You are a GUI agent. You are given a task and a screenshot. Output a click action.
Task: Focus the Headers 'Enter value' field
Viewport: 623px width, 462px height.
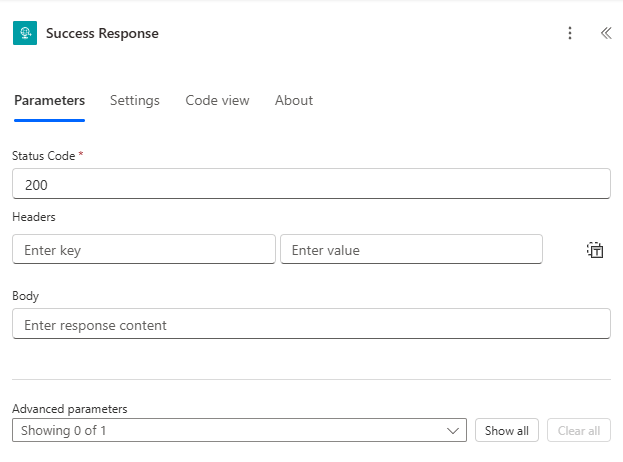[x=411, y=250]
